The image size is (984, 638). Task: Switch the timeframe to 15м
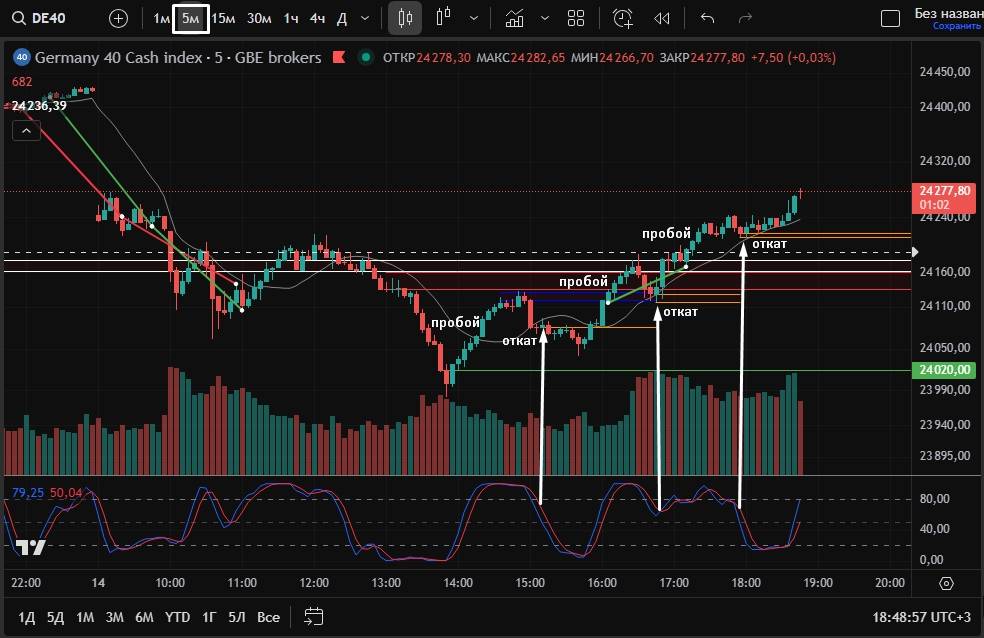pos(224,18)
